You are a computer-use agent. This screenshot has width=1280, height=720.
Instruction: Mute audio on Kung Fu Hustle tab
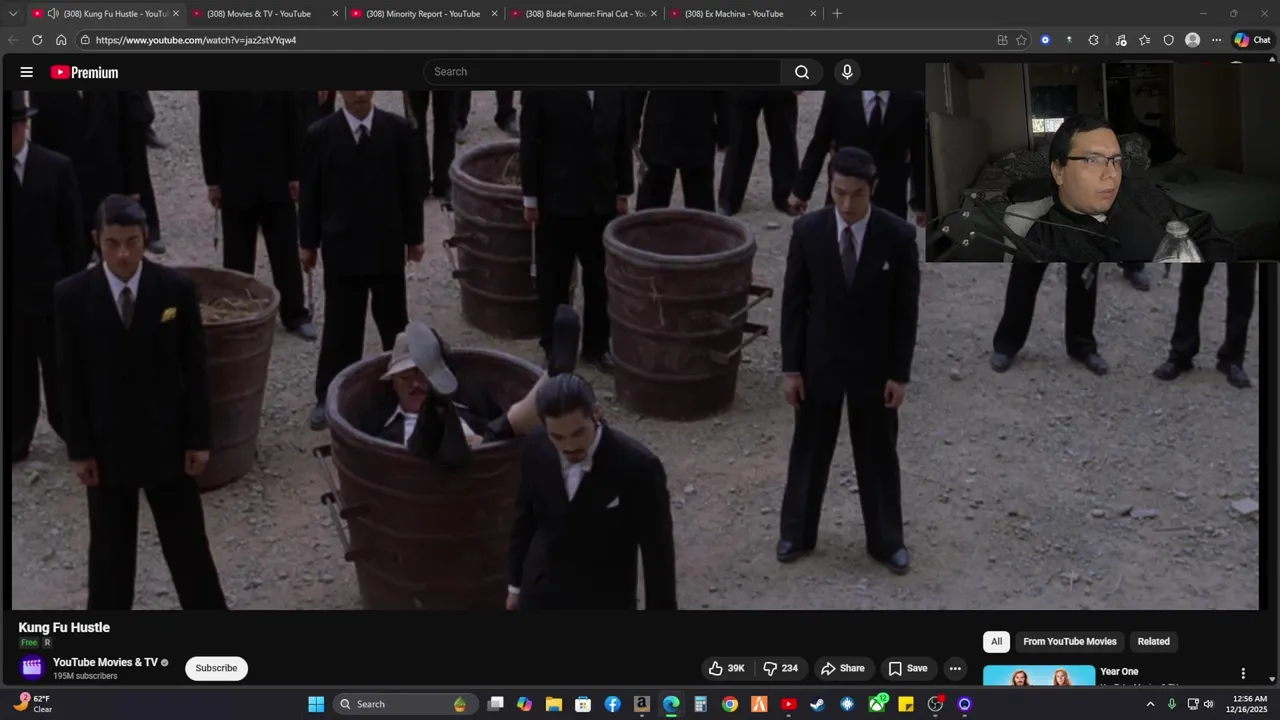click(x=53, y=14)
